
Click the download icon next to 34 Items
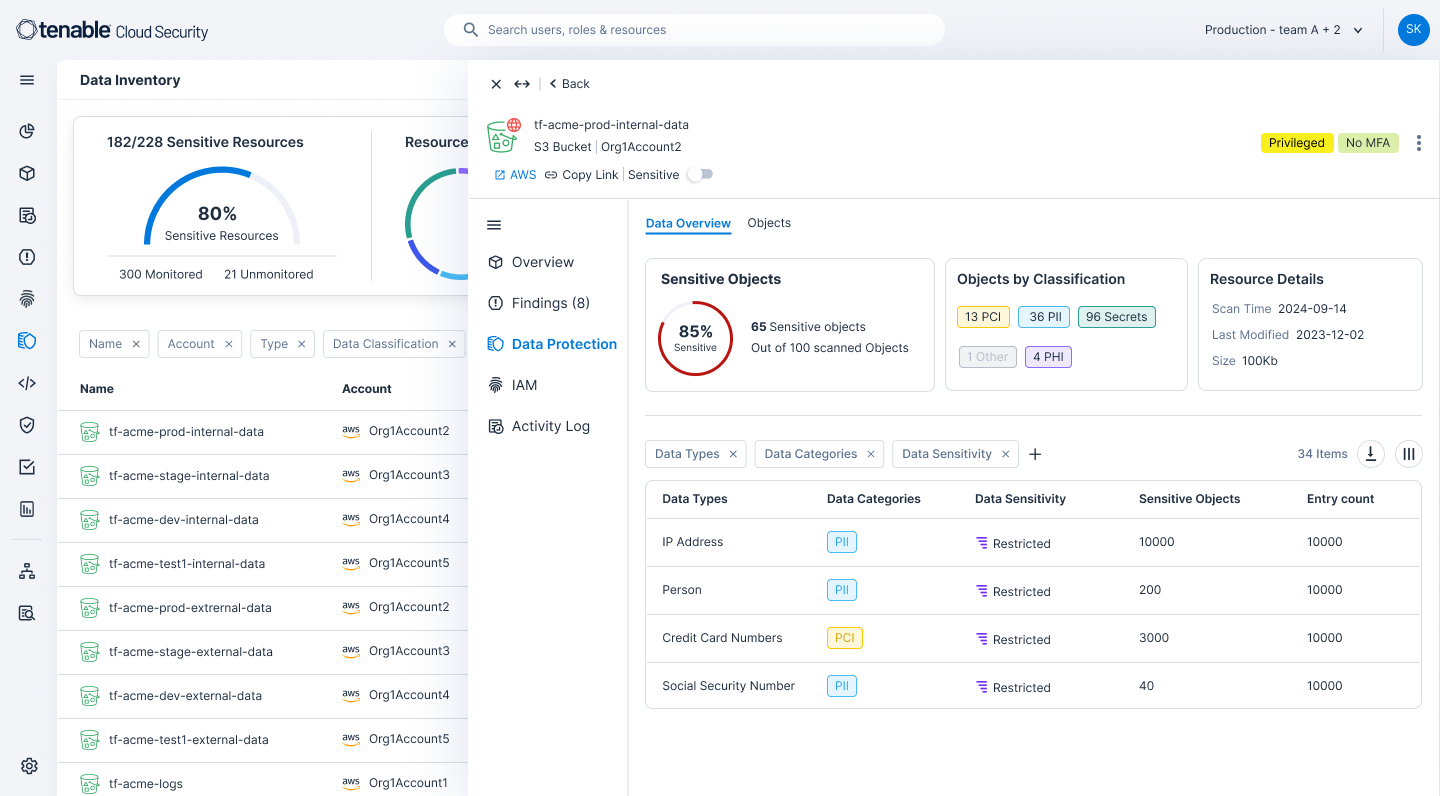[x=1371, y=454]
